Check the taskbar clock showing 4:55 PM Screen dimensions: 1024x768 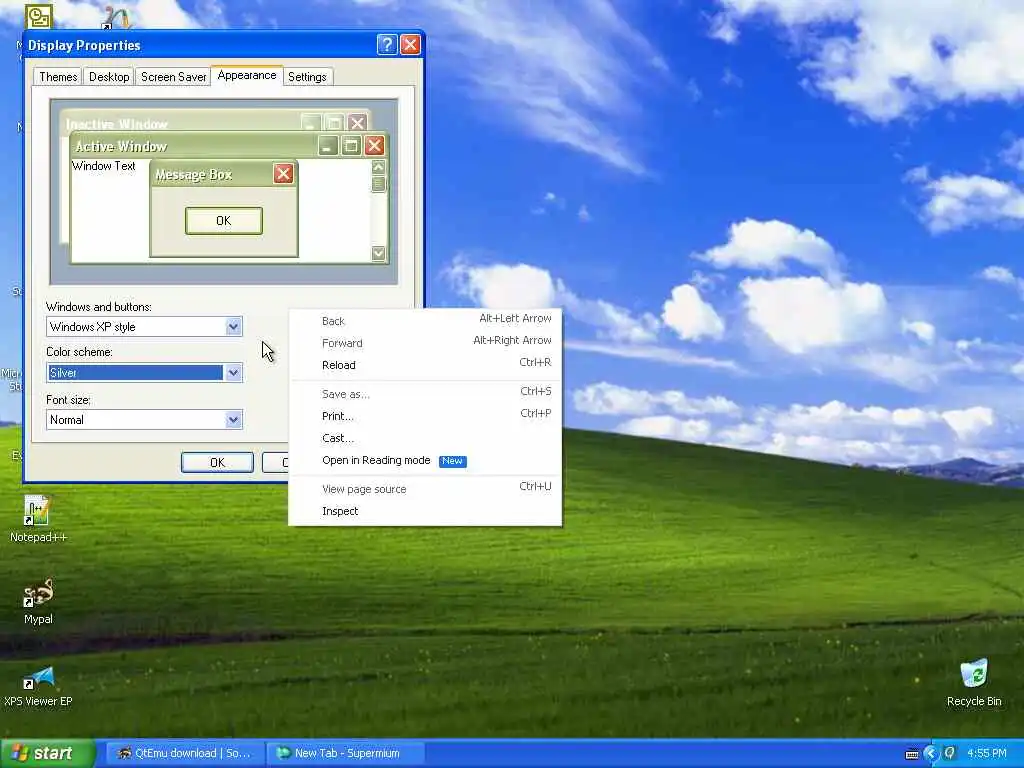[986, 753]
